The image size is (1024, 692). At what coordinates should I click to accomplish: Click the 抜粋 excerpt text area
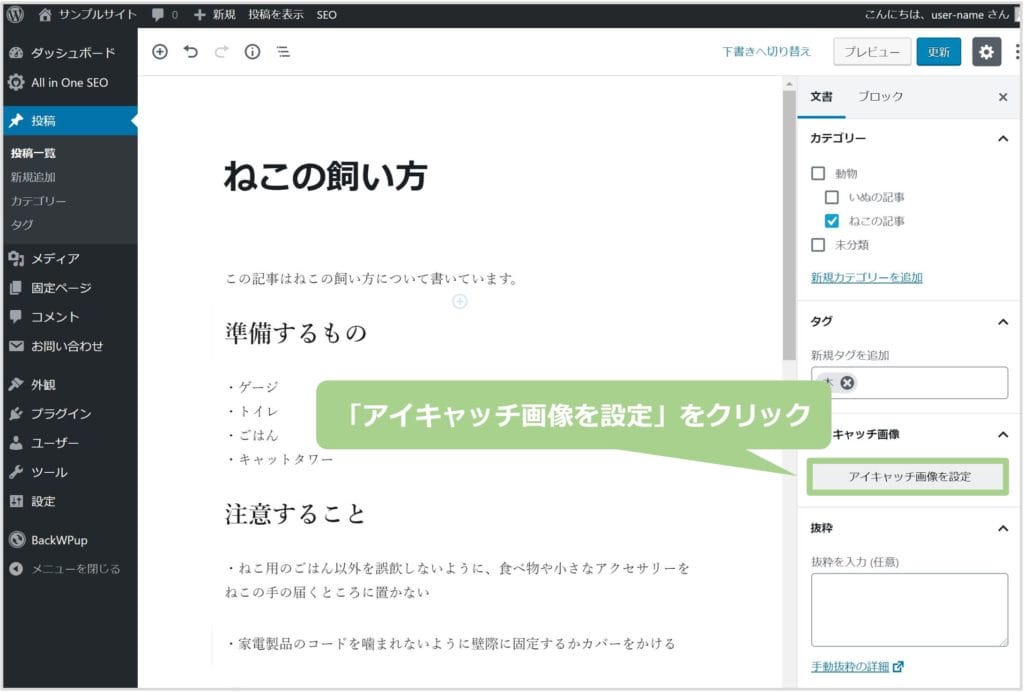coord(908,609)
